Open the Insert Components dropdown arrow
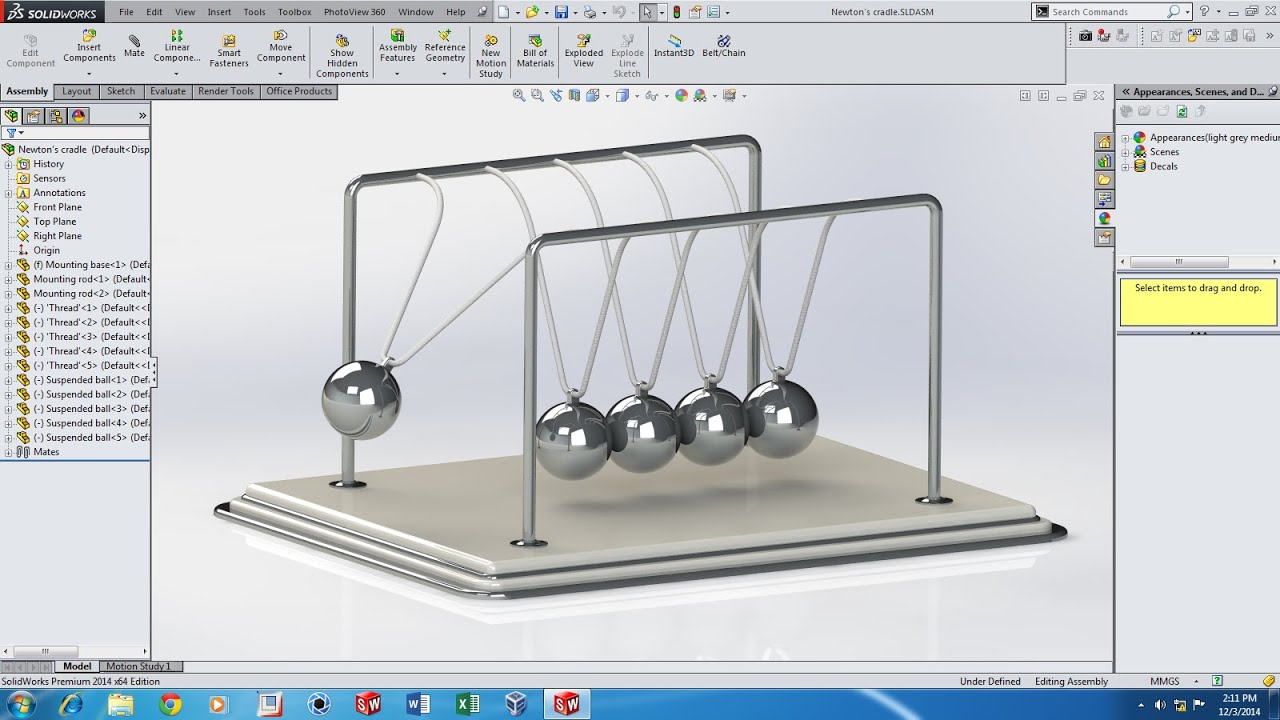Viewport: 1280px width, 720px height. click(89, 74)
